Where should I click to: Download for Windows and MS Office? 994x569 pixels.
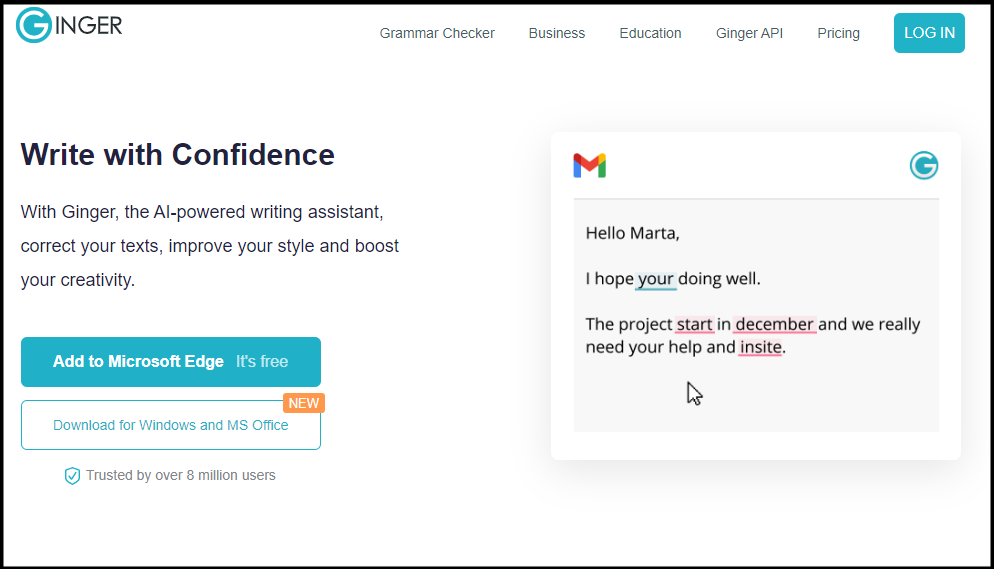point(171,425)
